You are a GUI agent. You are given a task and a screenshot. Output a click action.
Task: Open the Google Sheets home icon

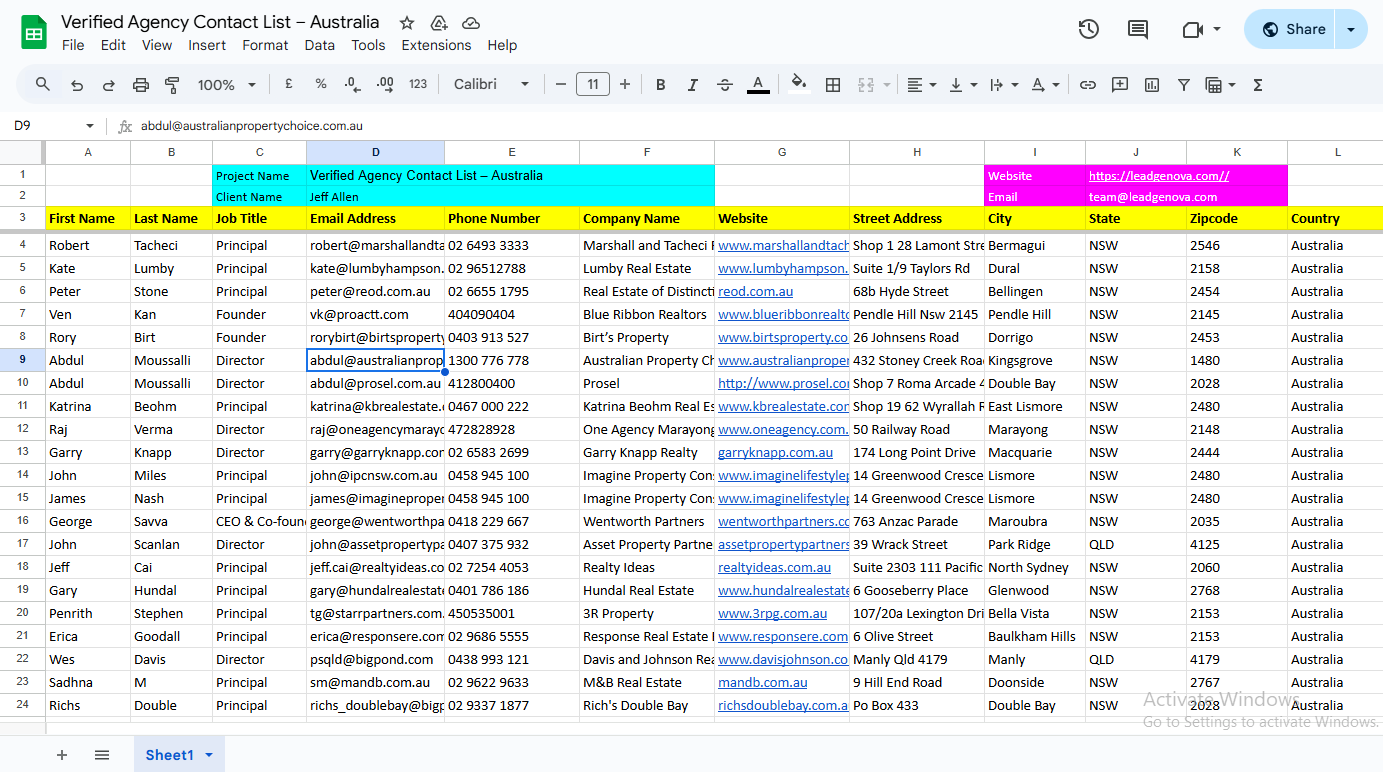tap(35, 32)
